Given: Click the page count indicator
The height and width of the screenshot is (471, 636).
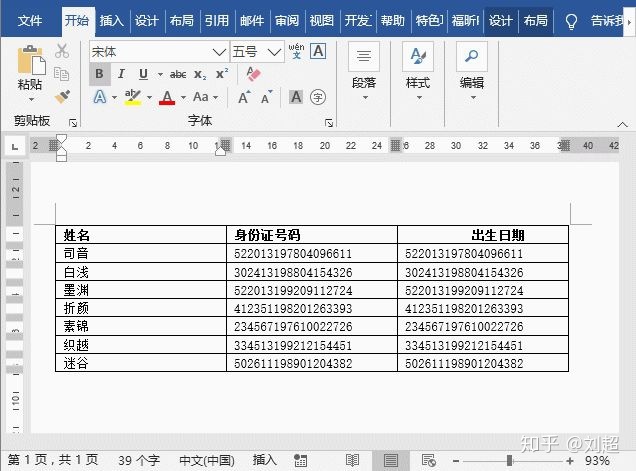Looking at the screenshot, I should [53, 460].
